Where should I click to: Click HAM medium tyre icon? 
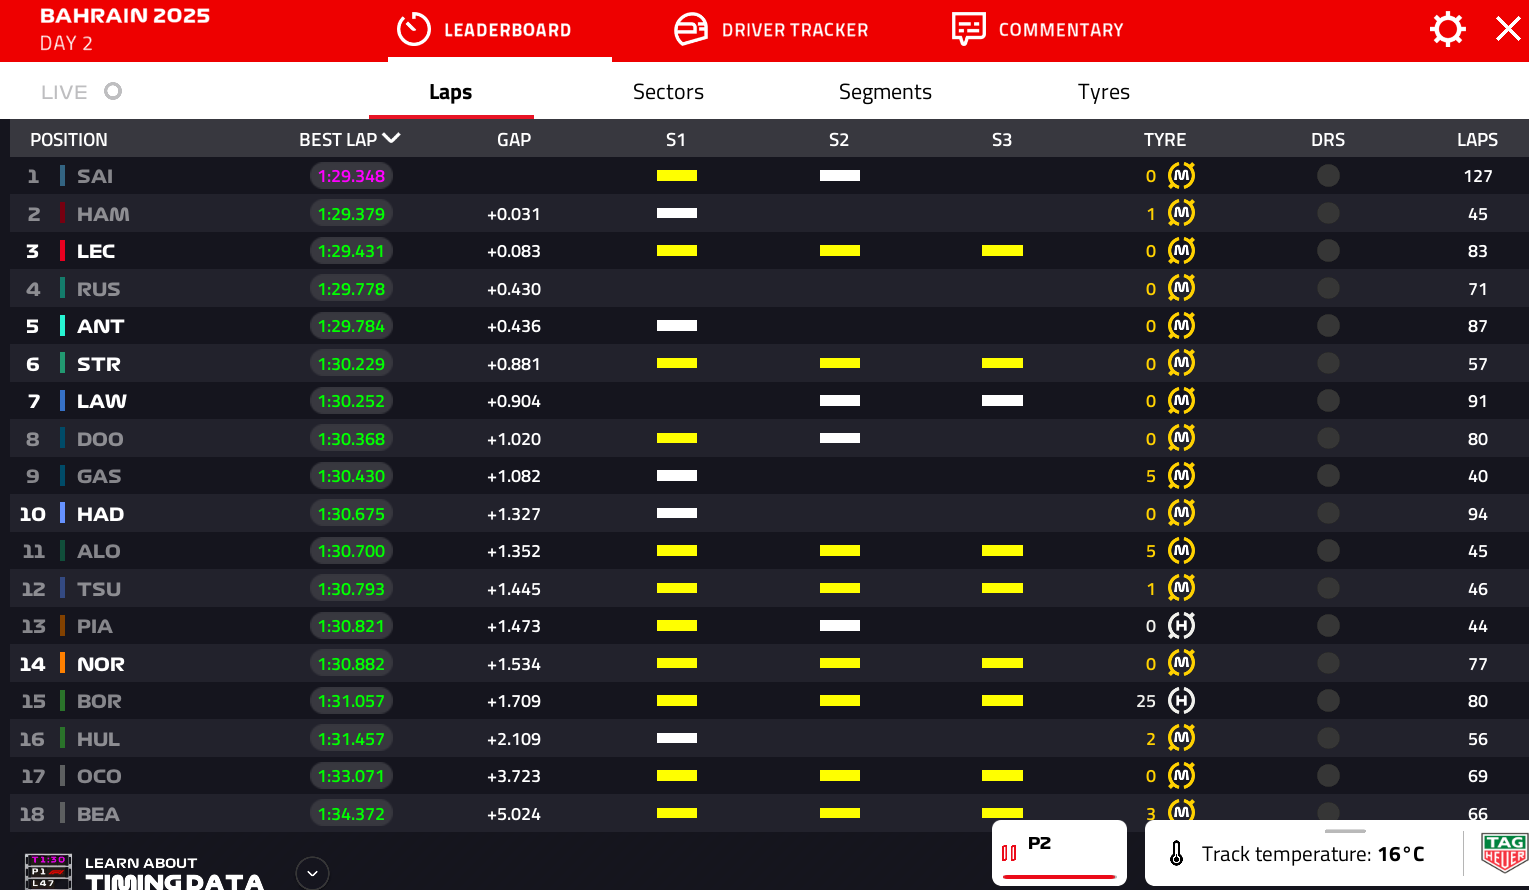1181,213
